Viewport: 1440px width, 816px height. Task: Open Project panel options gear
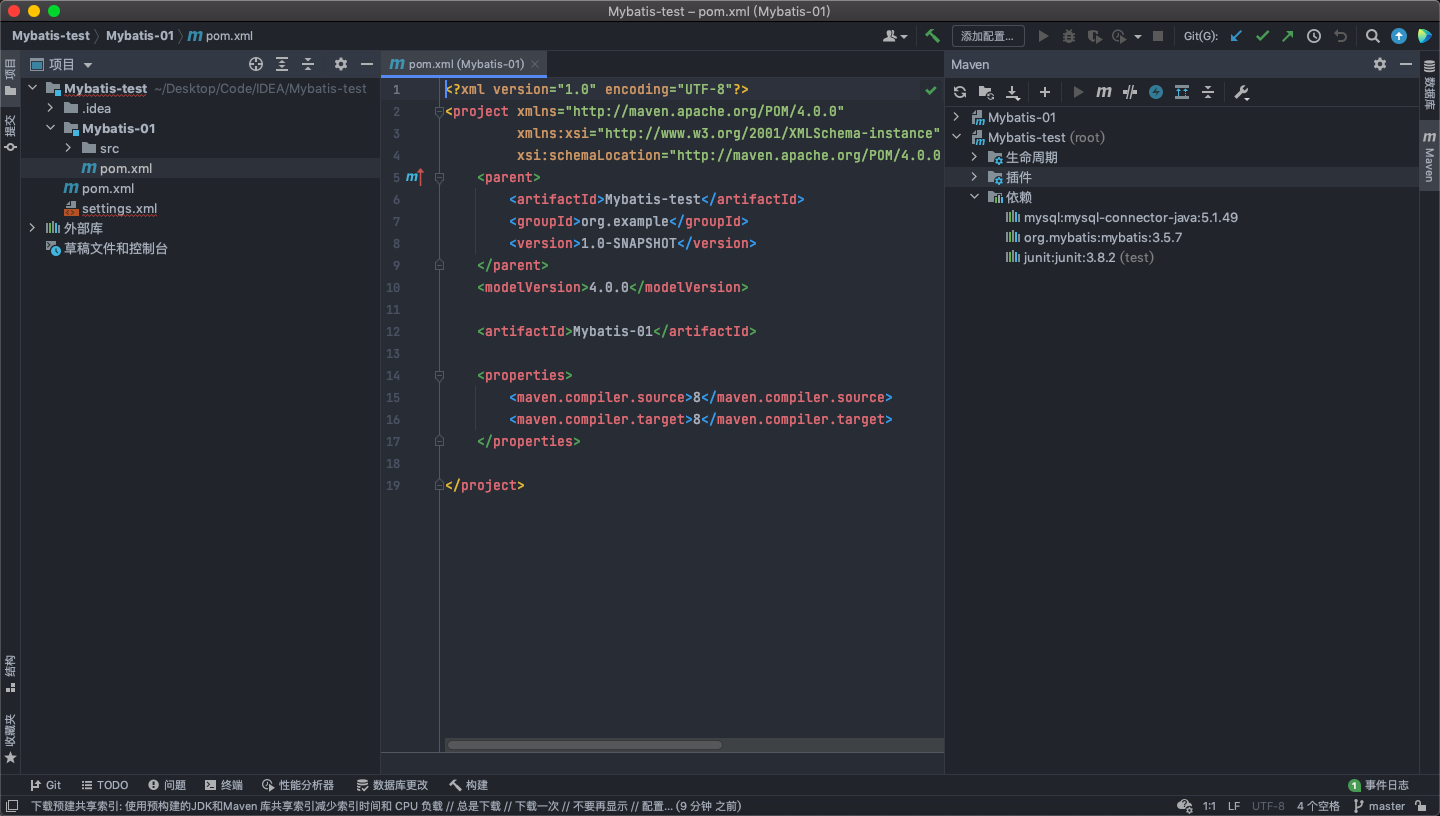point(341,64)
